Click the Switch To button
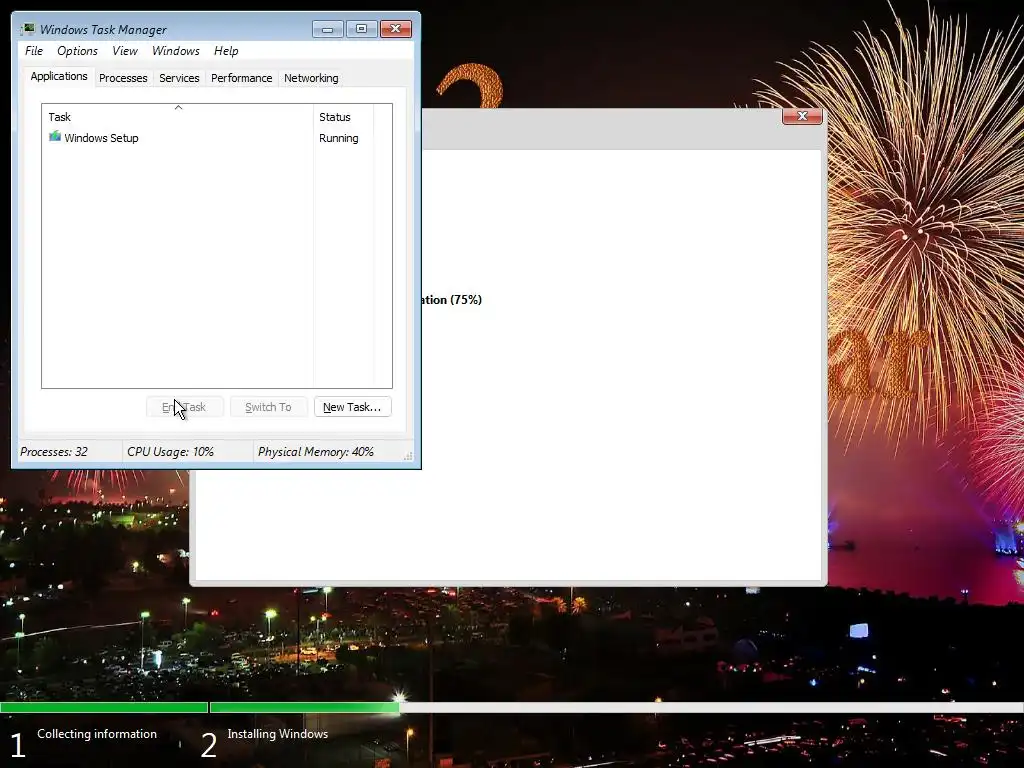 [x=268, y=407]
